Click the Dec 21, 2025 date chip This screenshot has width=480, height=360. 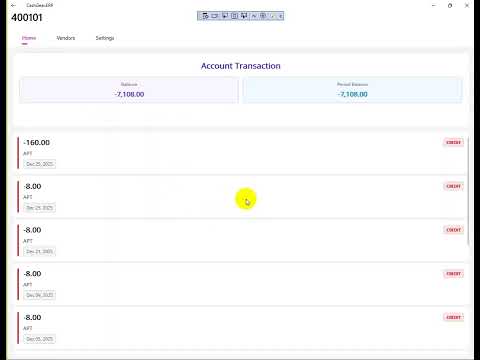[40, 251]
